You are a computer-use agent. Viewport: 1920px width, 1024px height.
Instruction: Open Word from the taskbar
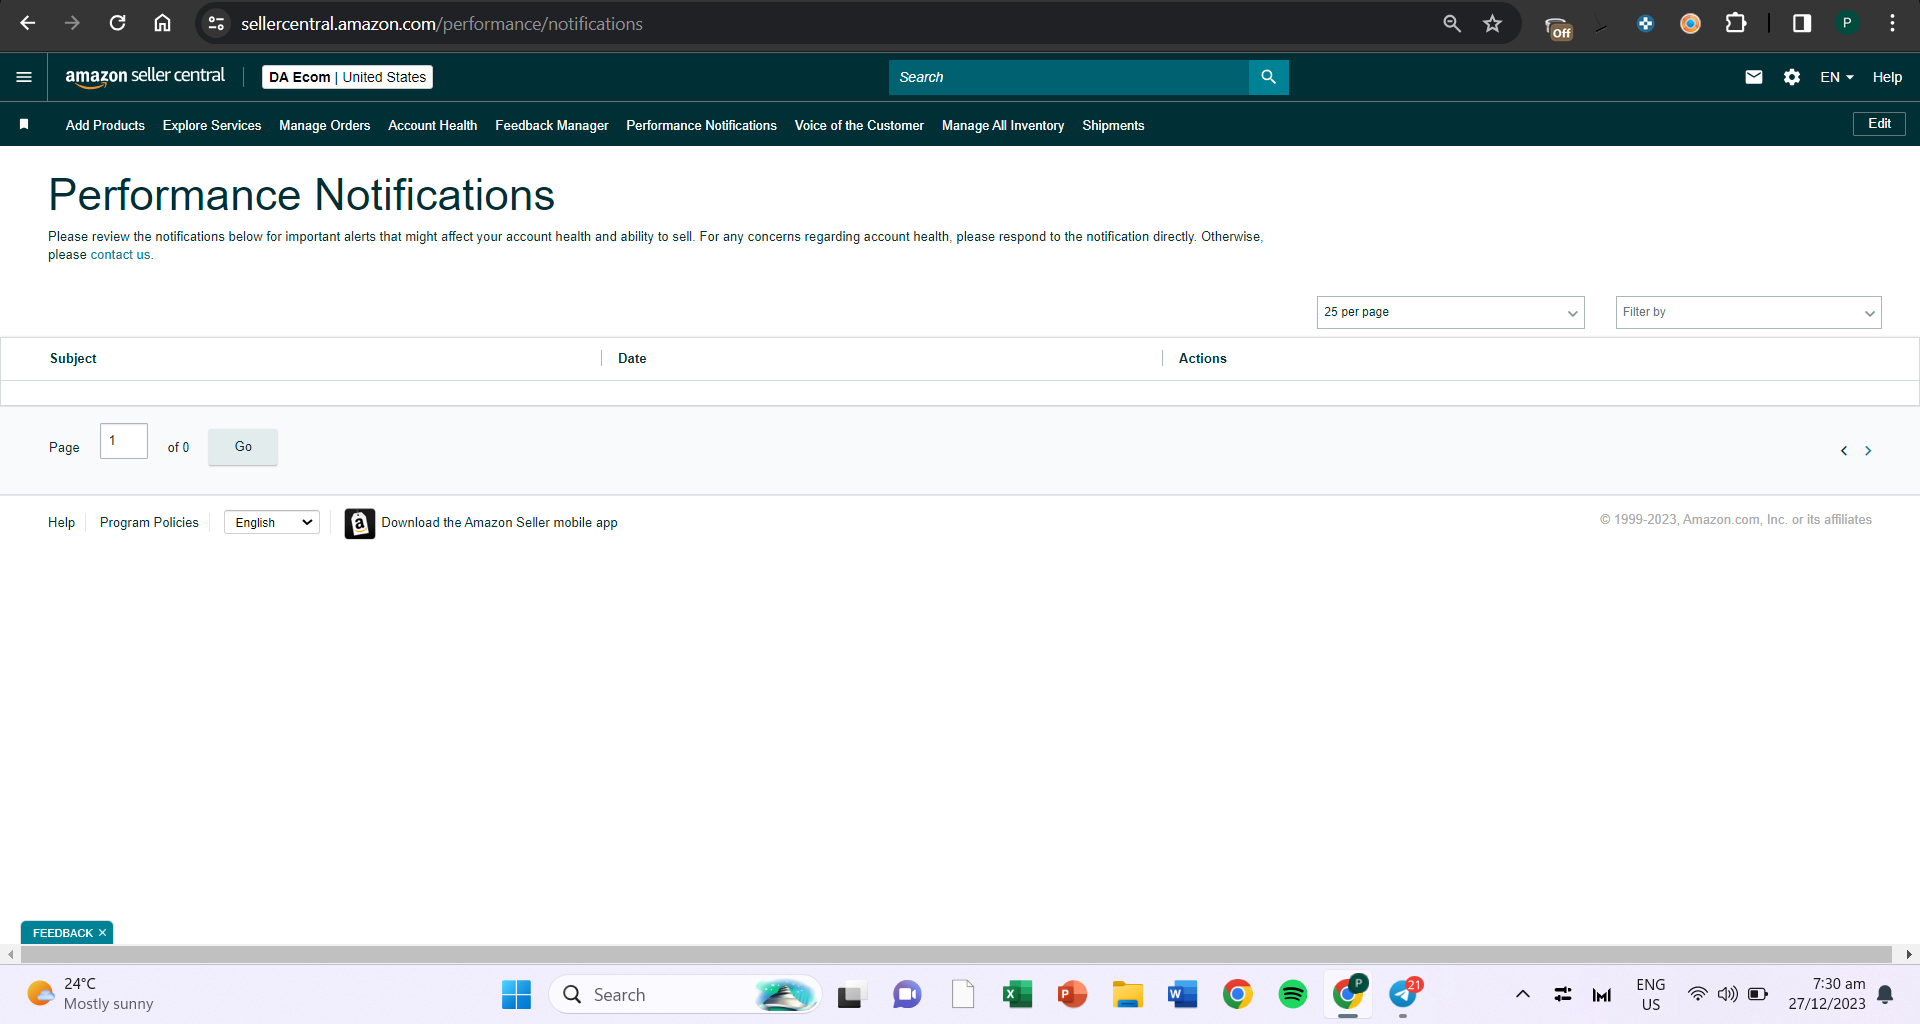[x=1182, y=995]
